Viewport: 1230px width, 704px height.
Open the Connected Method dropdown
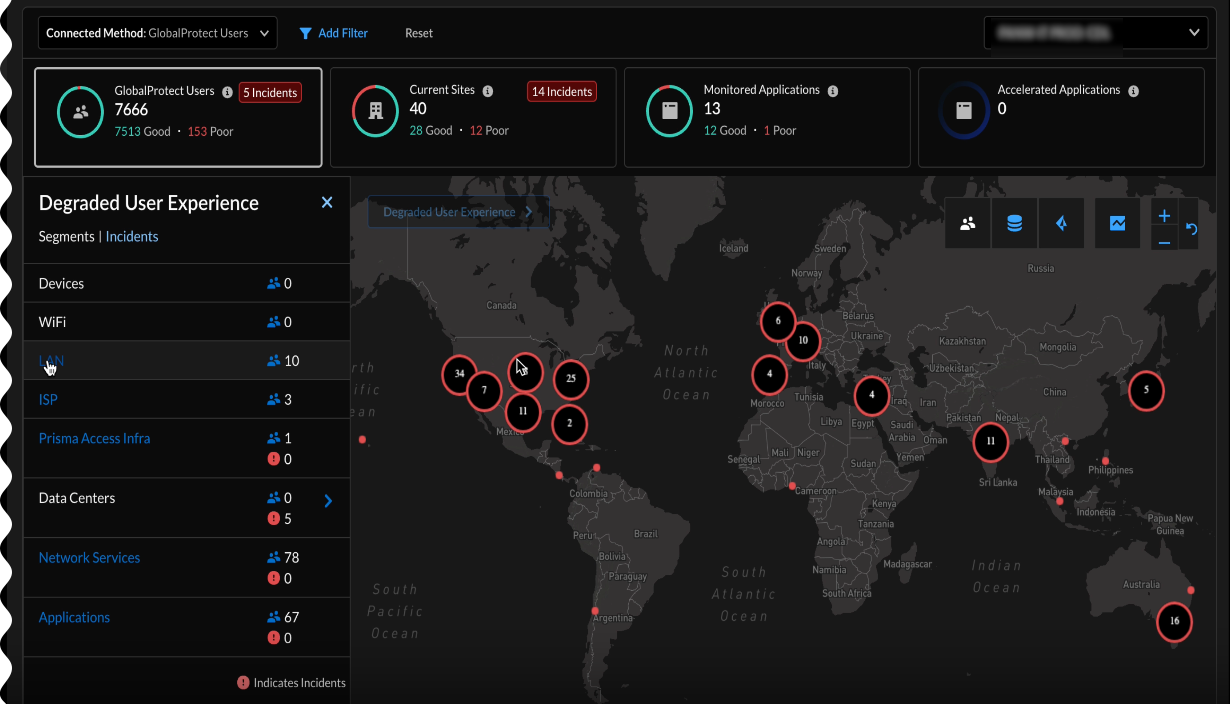tap(157, 33)
